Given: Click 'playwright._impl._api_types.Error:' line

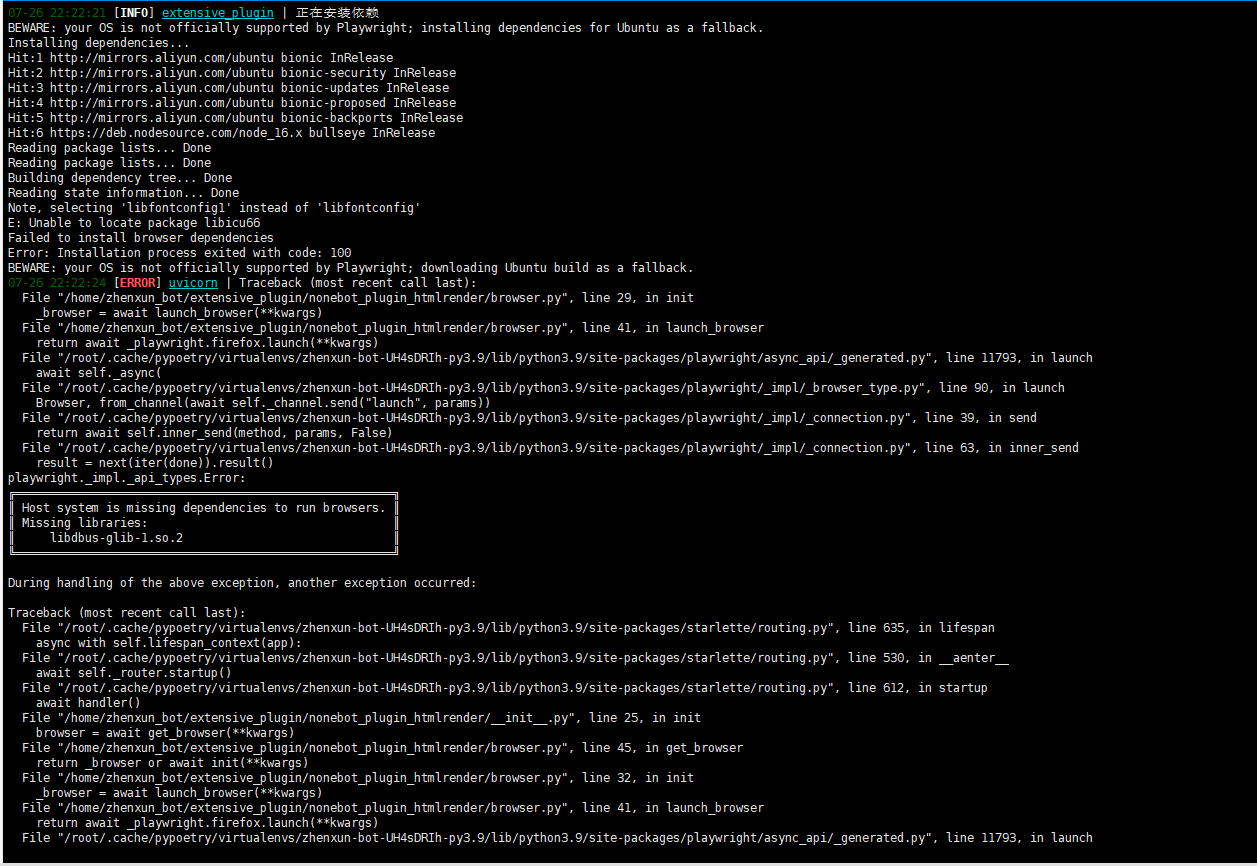Looking at the screenshot, I should 127,478.
